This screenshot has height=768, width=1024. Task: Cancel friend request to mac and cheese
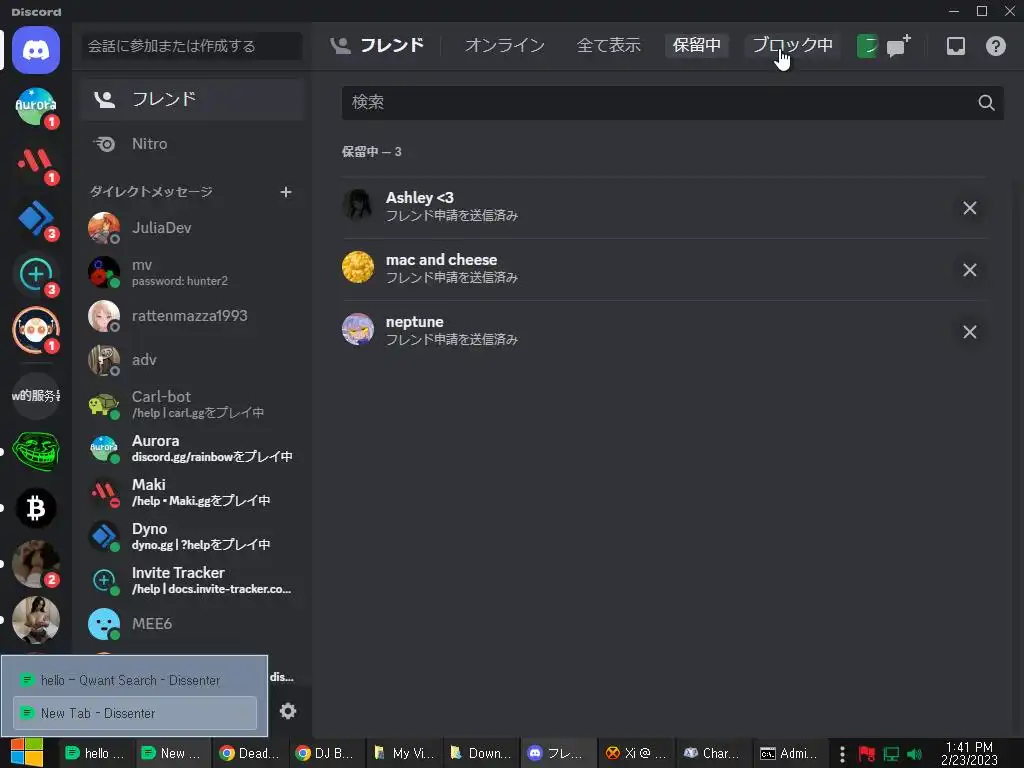[970, 270]
